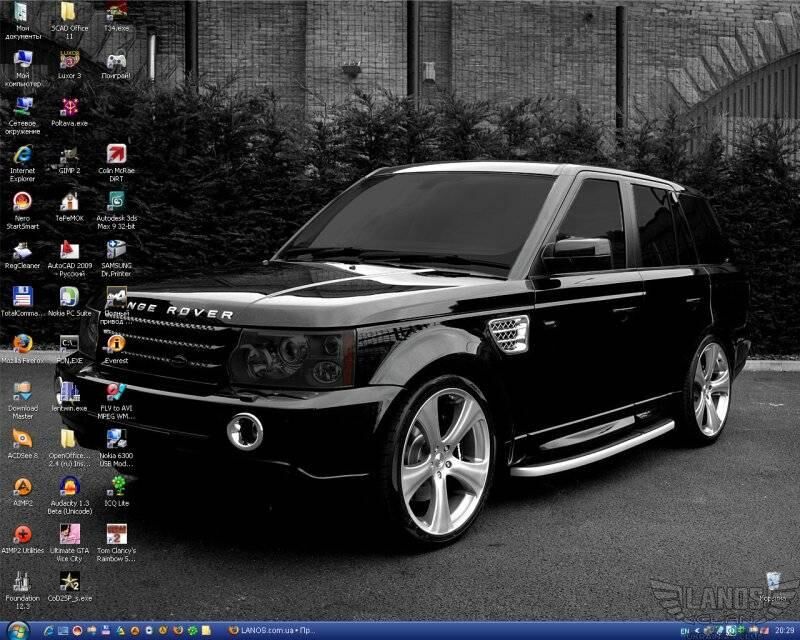Switch to LANOS.com.ua Firefox taskbar window

272,631
